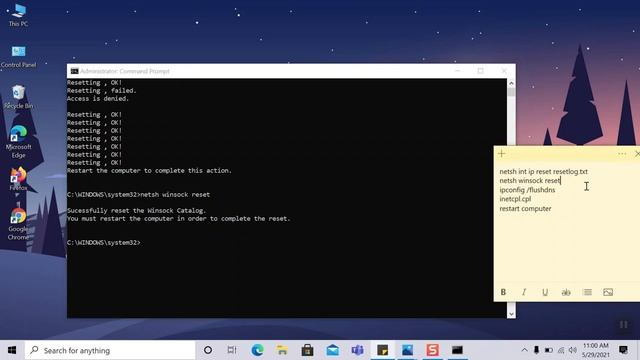The height and width of the screenshot is (360, 640).
Task: Select Microsoft Edge desktop shortcut
Action: tap(18, 141)
